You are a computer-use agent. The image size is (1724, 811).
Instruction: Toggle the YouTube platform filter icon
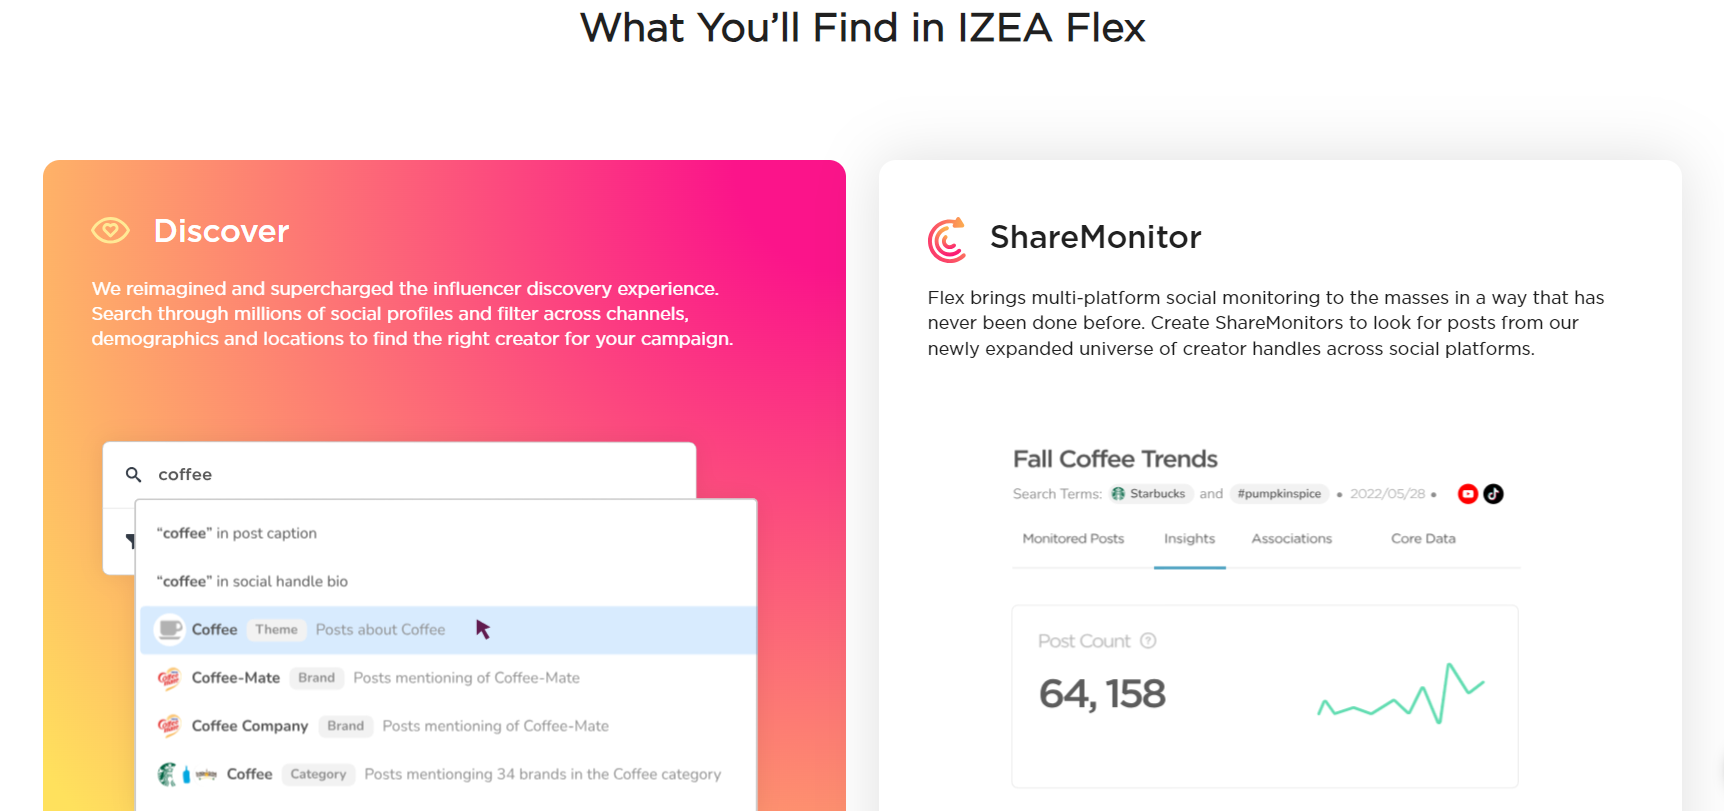point(1467,493)
